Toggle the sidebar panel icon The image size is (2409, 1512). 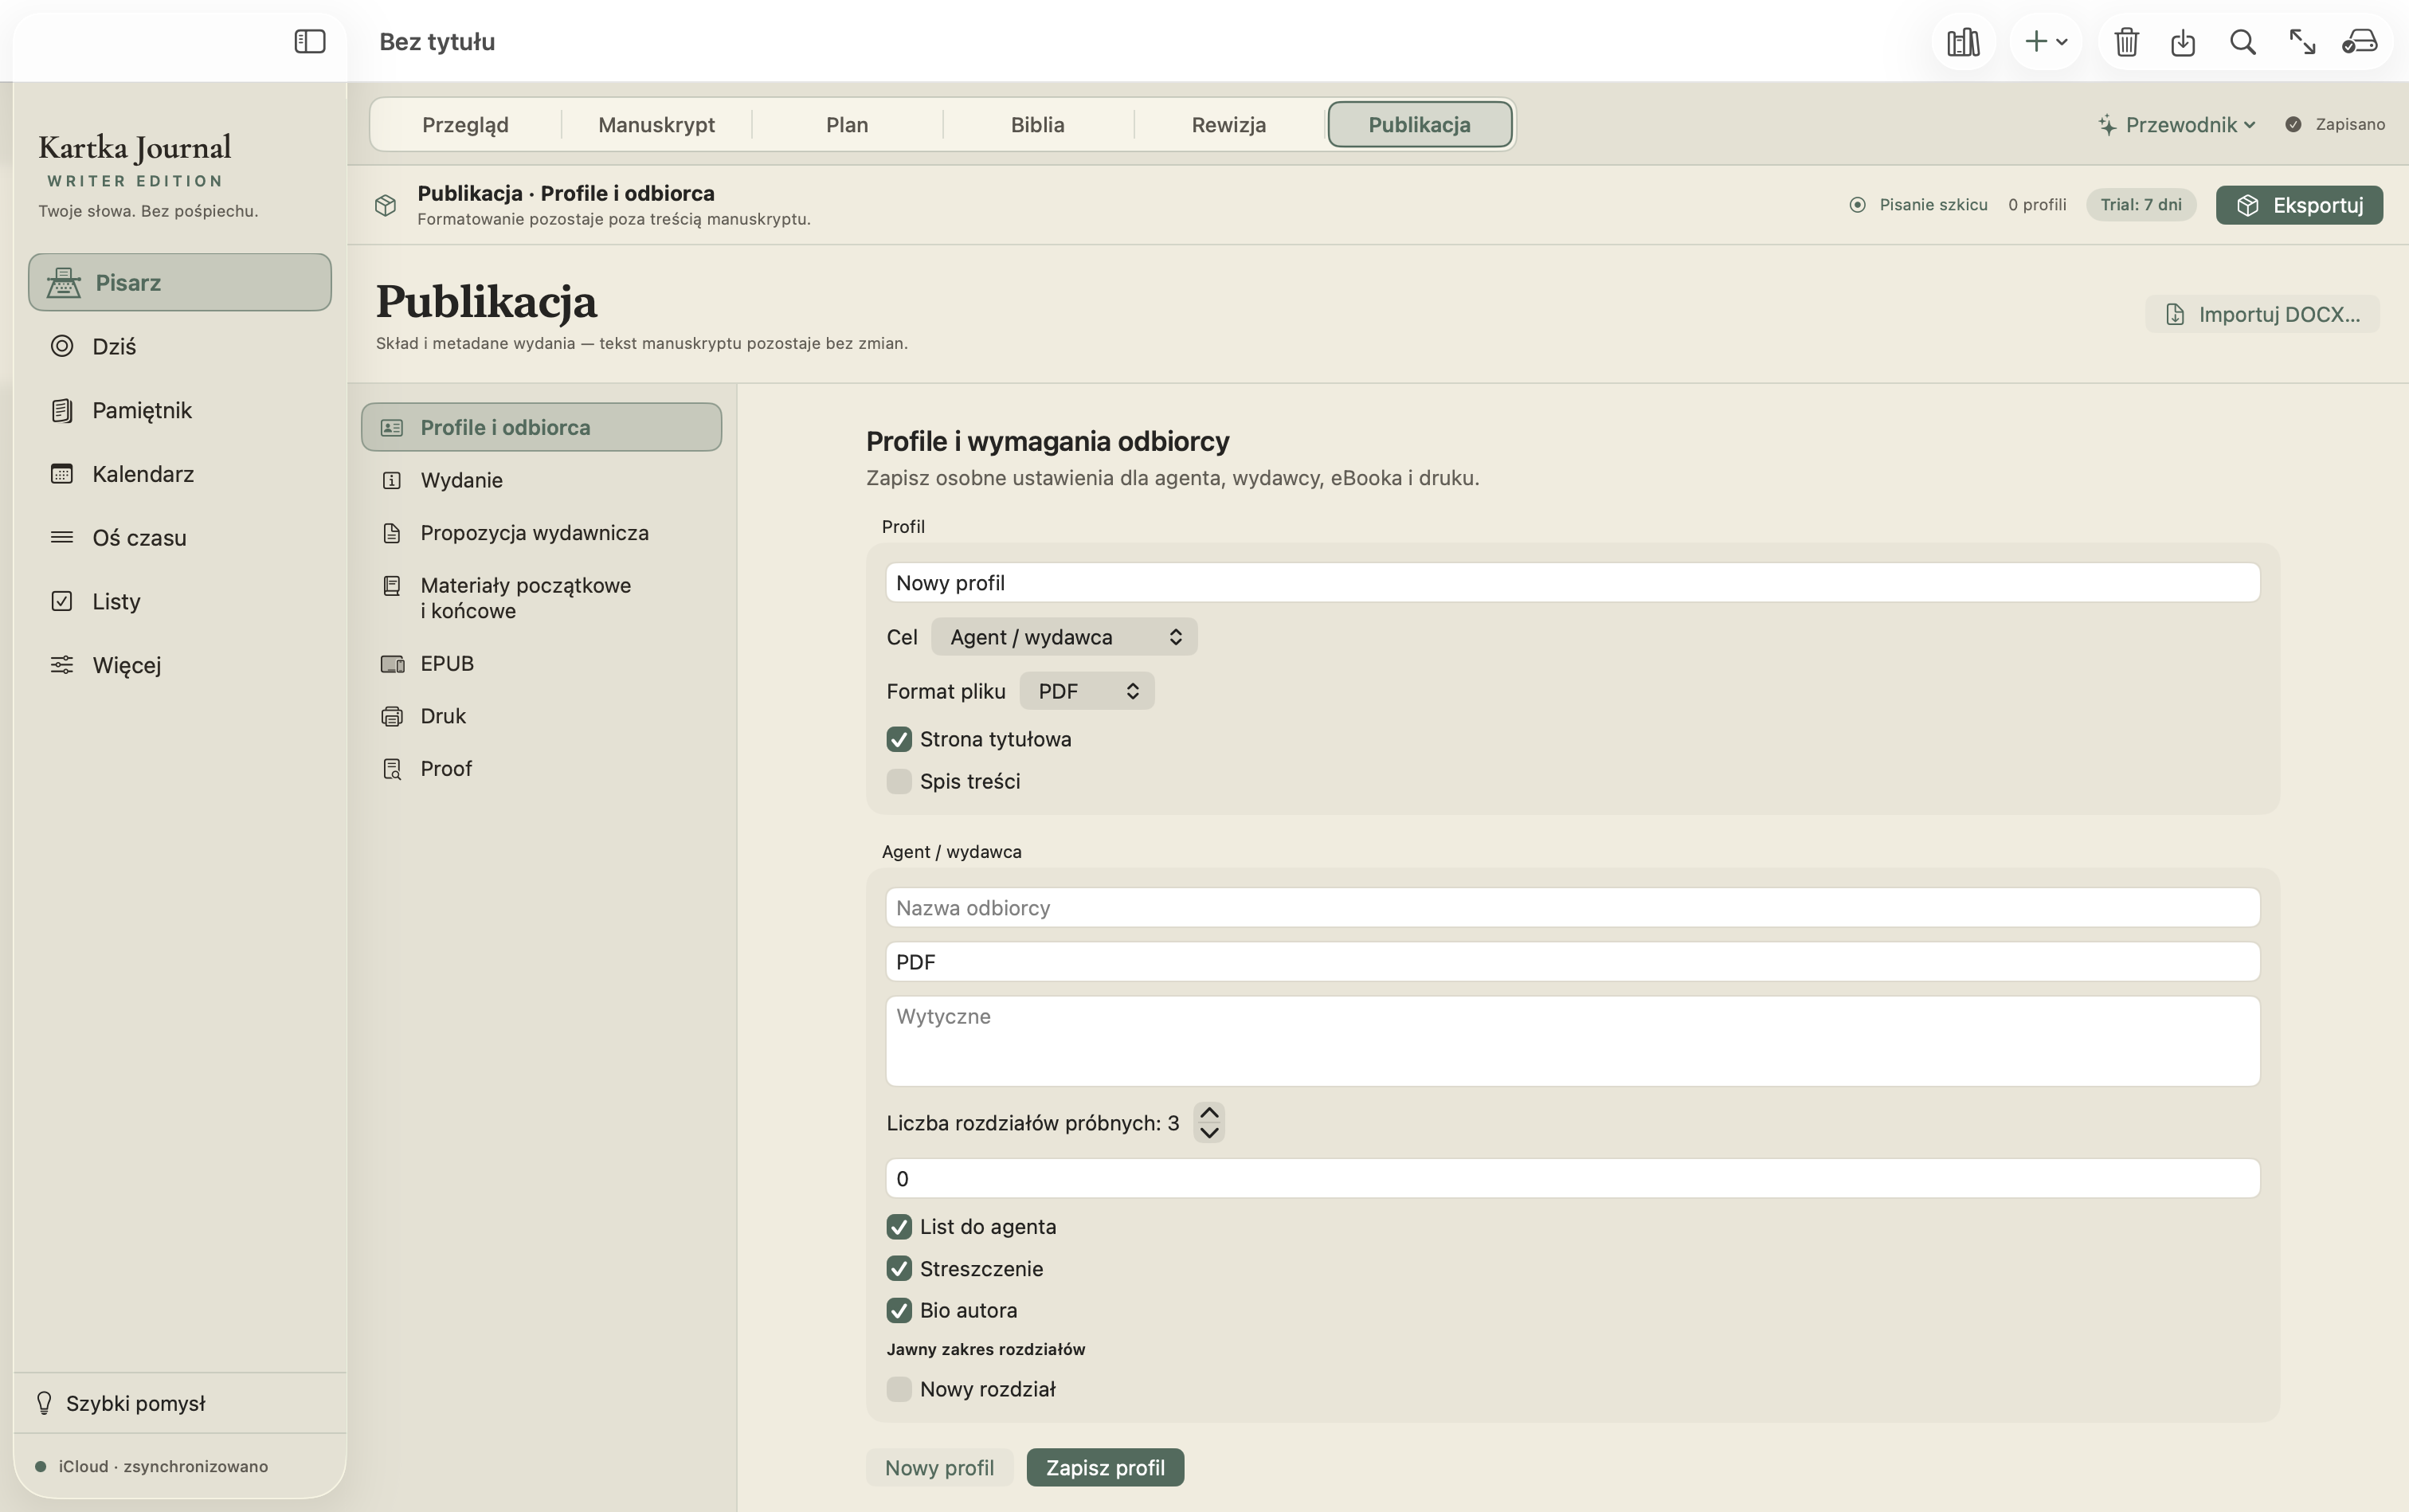(x=310, y=41)
